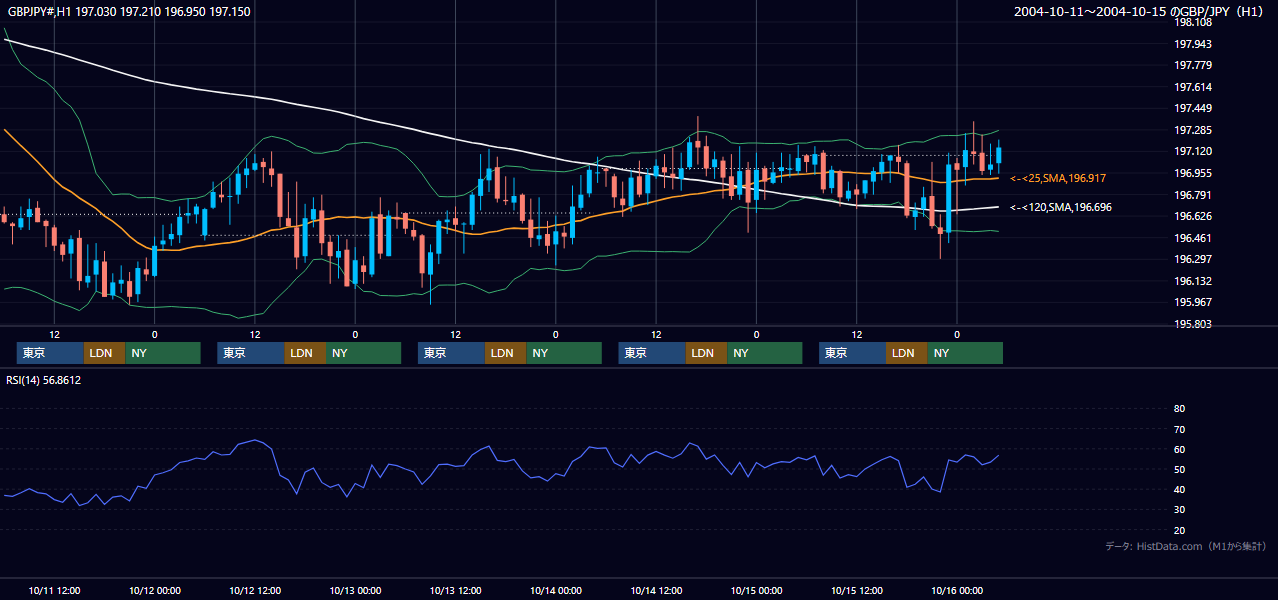
Task: Click price axis value 197.779
Action: (1192, 65)
